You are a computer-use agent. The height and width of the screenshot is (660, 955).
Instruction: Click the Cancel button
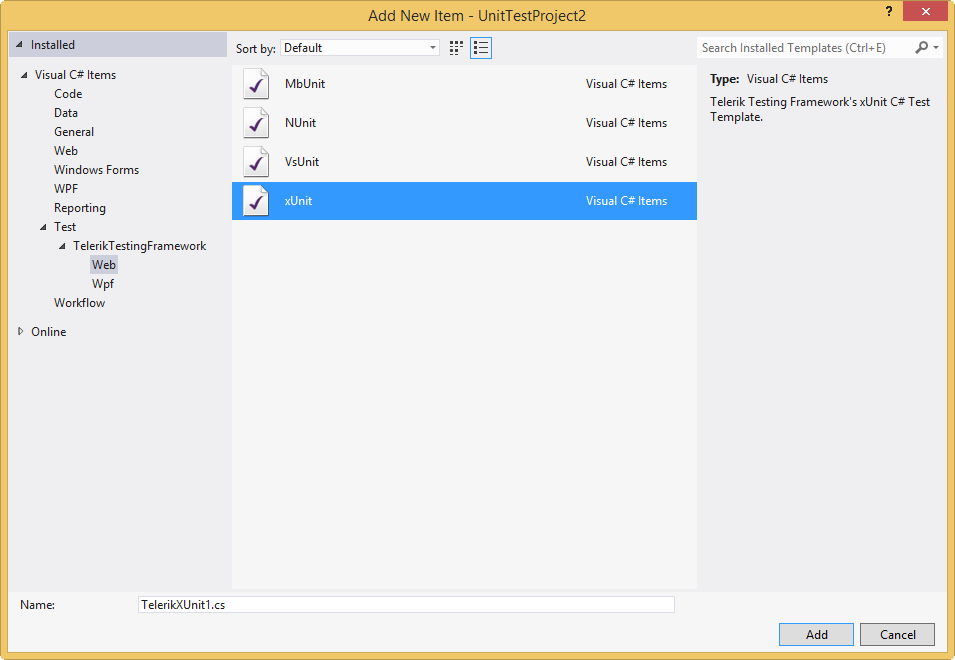coord(898,634)
